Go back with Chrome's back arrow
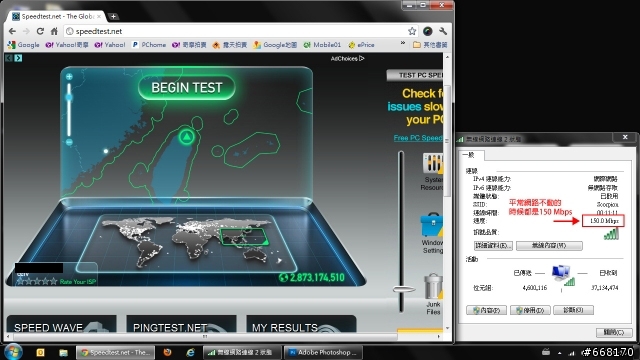 pyautogui.click(x=12, y=31)
